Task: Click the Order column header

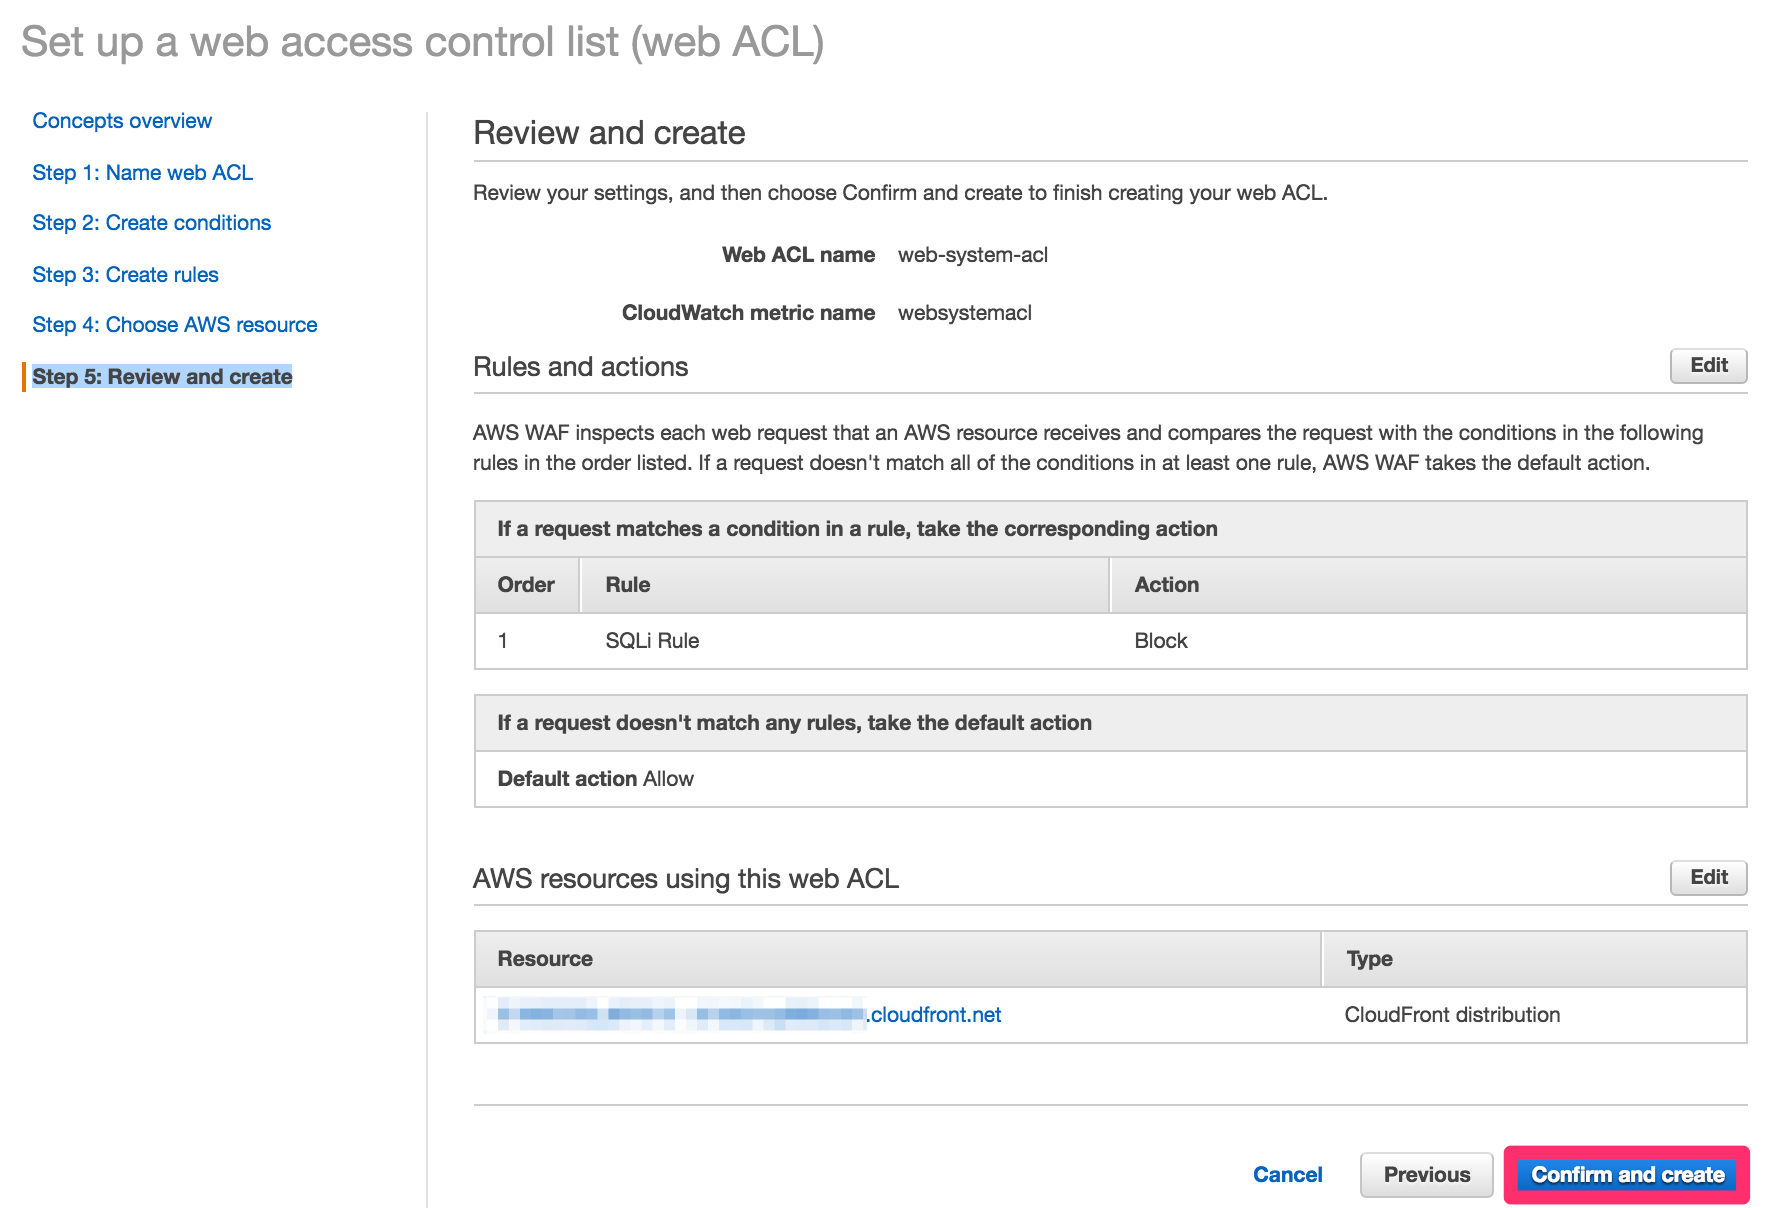Action: click(x=525, y=584)
